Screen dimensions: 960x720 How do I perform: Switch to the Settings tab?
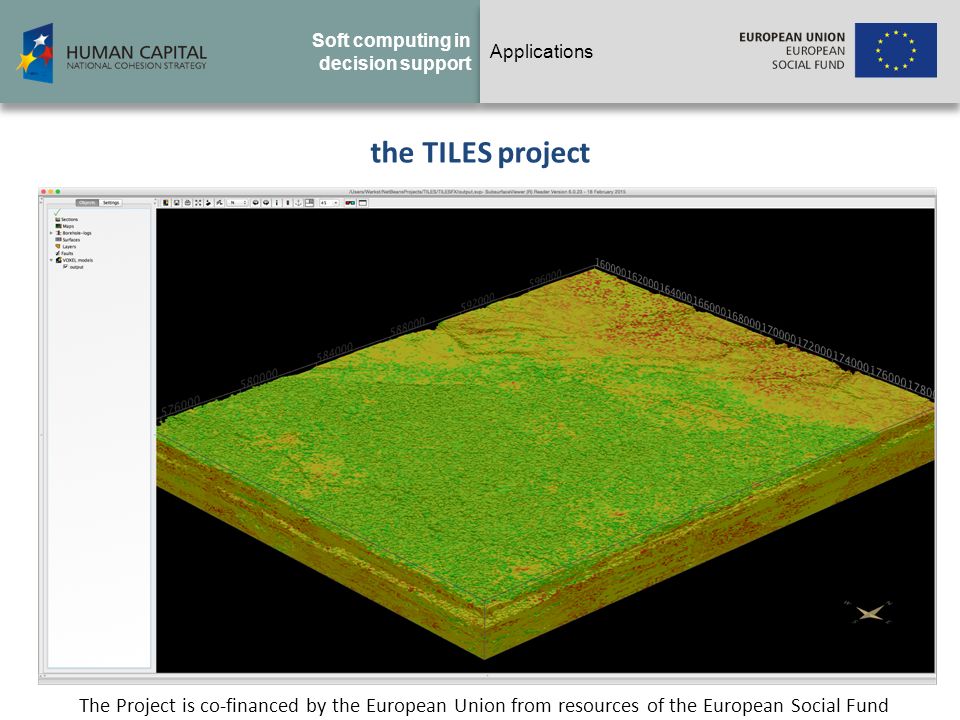(x=111, y=203)
